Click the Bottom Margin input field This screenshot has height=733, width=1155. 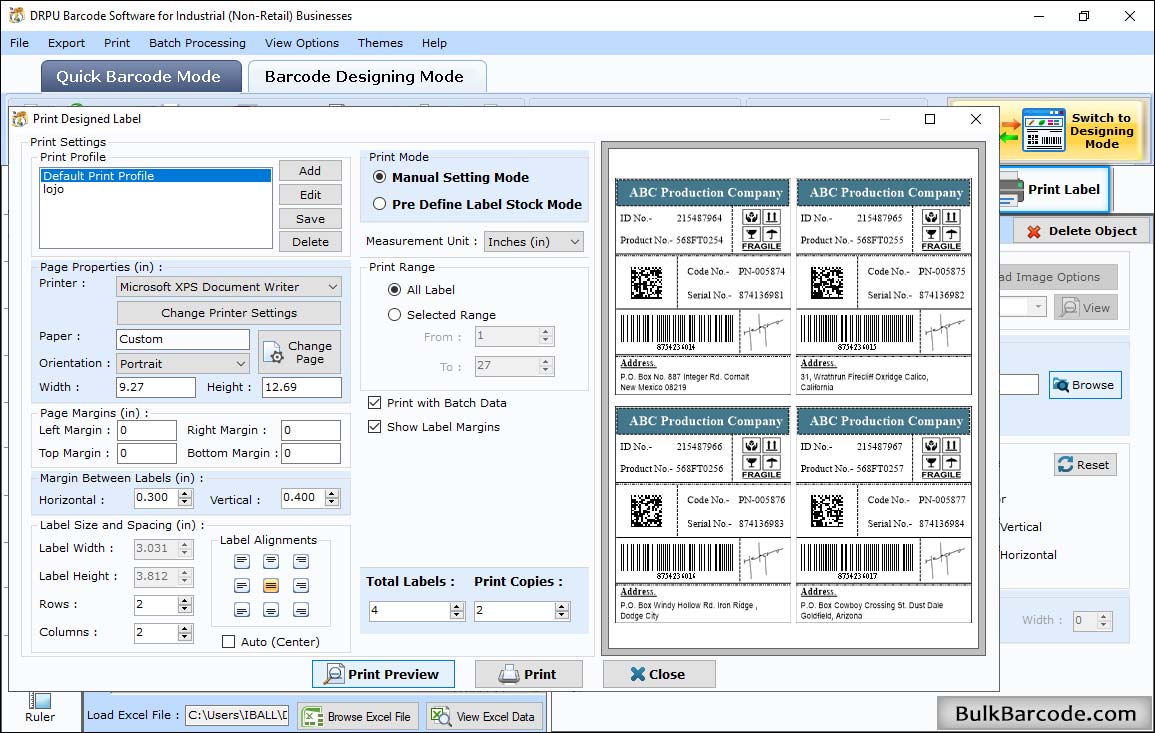(x=311, y=453)
